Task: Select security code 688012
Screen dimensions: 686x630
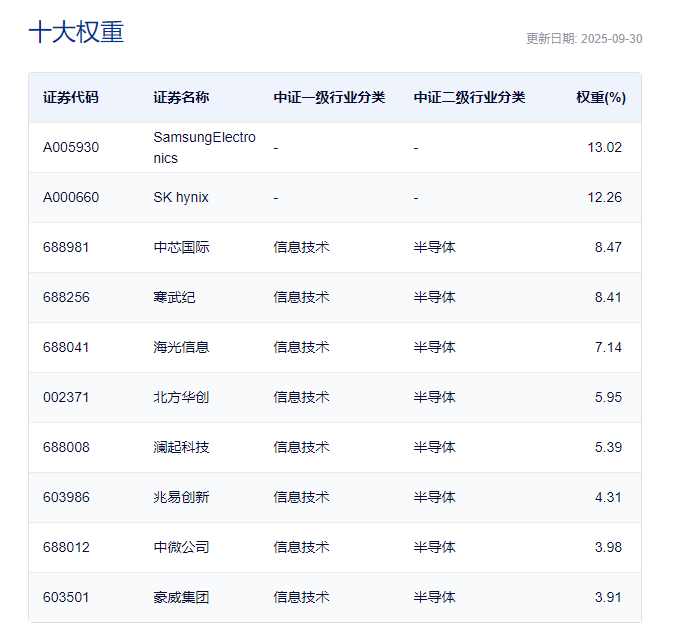Action: (x=66, y=547)
